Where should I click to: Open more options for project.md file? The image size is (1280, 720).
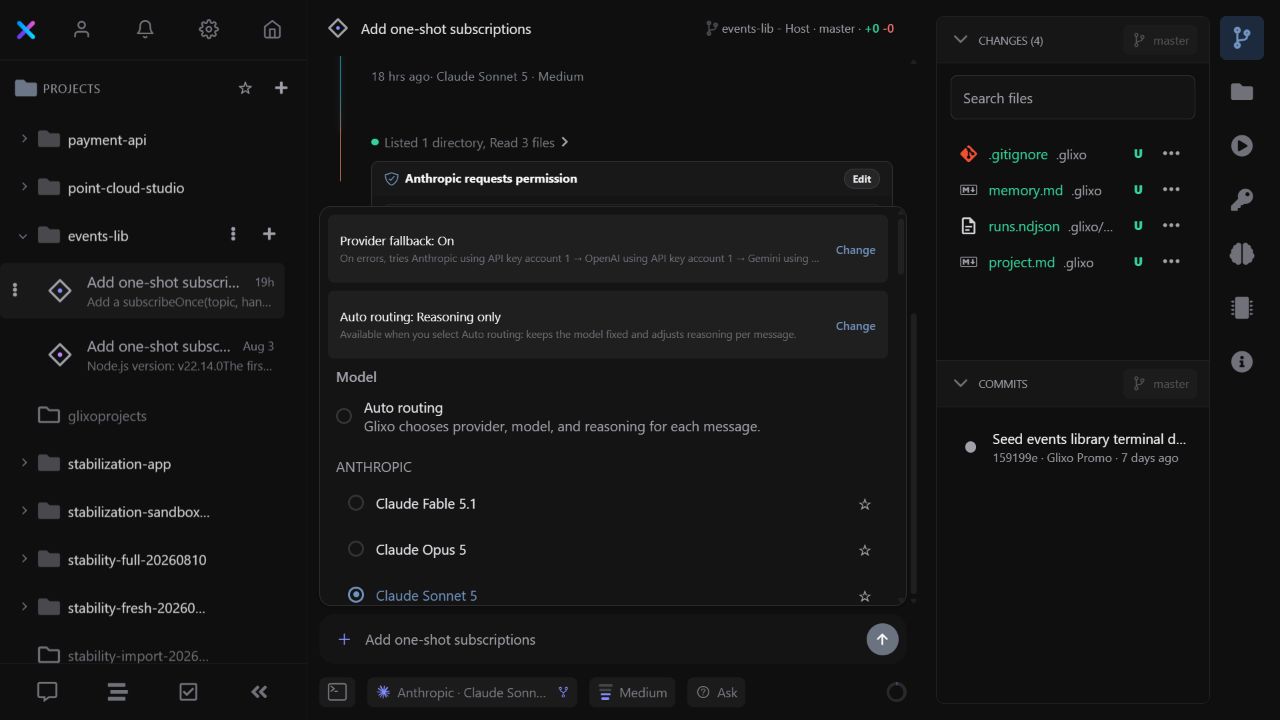[1171, 262]
